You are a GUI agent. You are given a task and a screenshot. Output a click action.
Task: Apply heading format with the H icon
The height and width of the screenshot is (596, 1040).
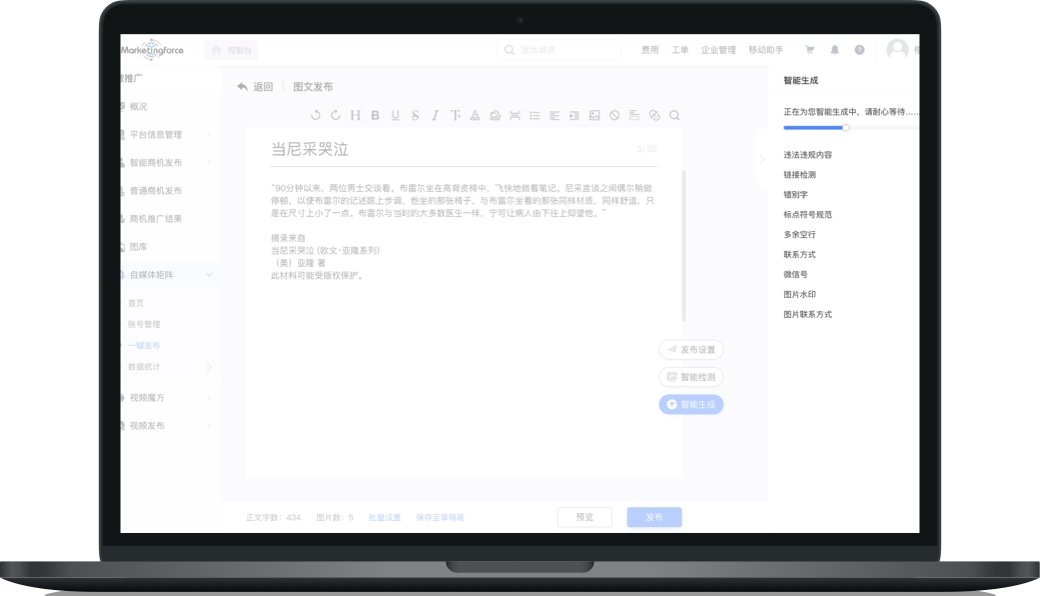[356, 115]
